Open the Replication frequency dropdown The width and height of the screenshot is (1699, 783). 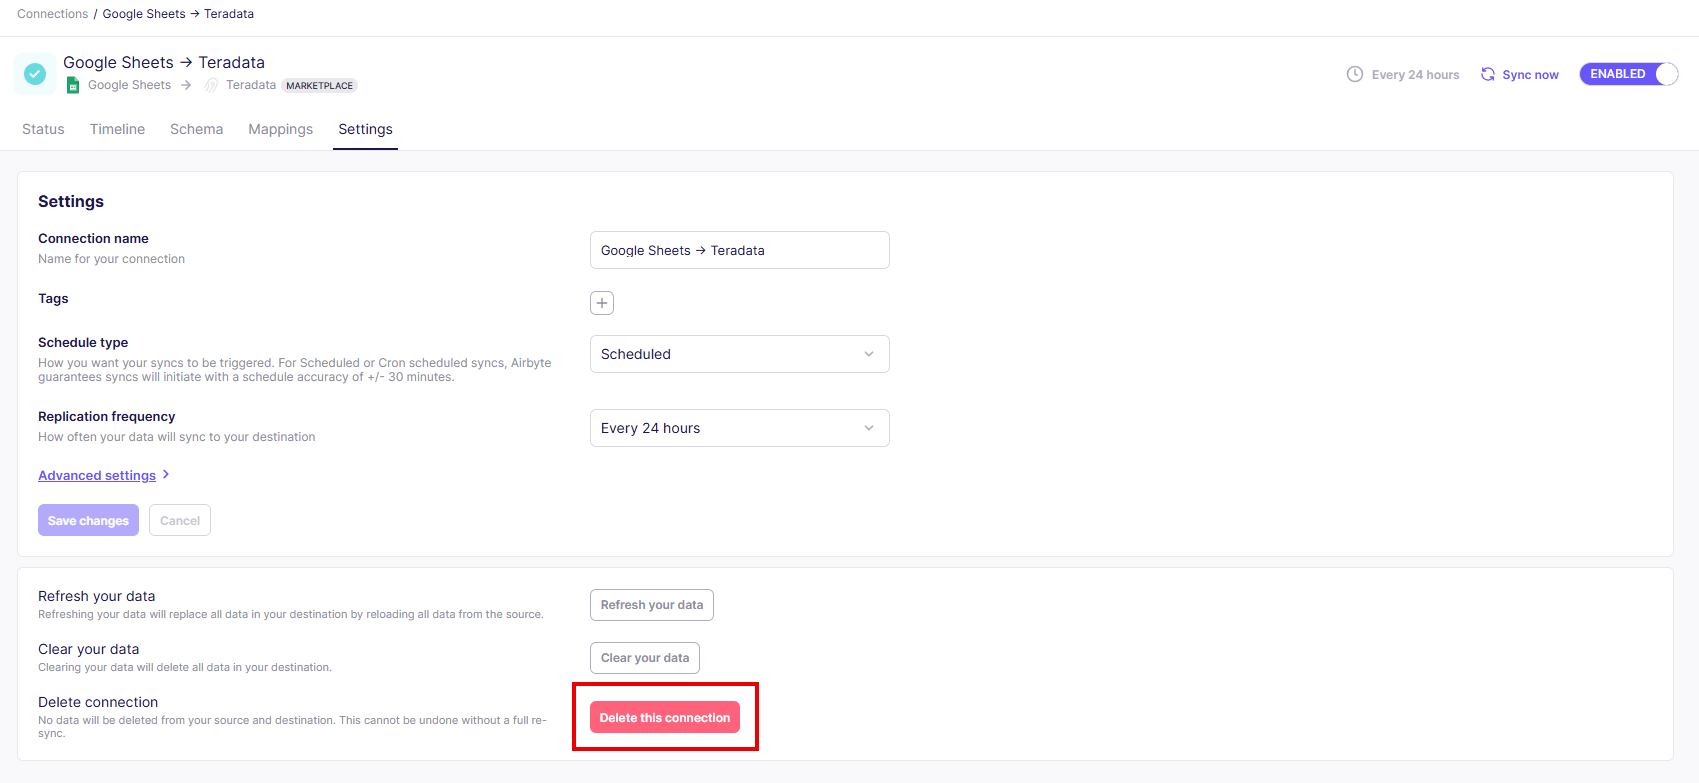[740, 428]
